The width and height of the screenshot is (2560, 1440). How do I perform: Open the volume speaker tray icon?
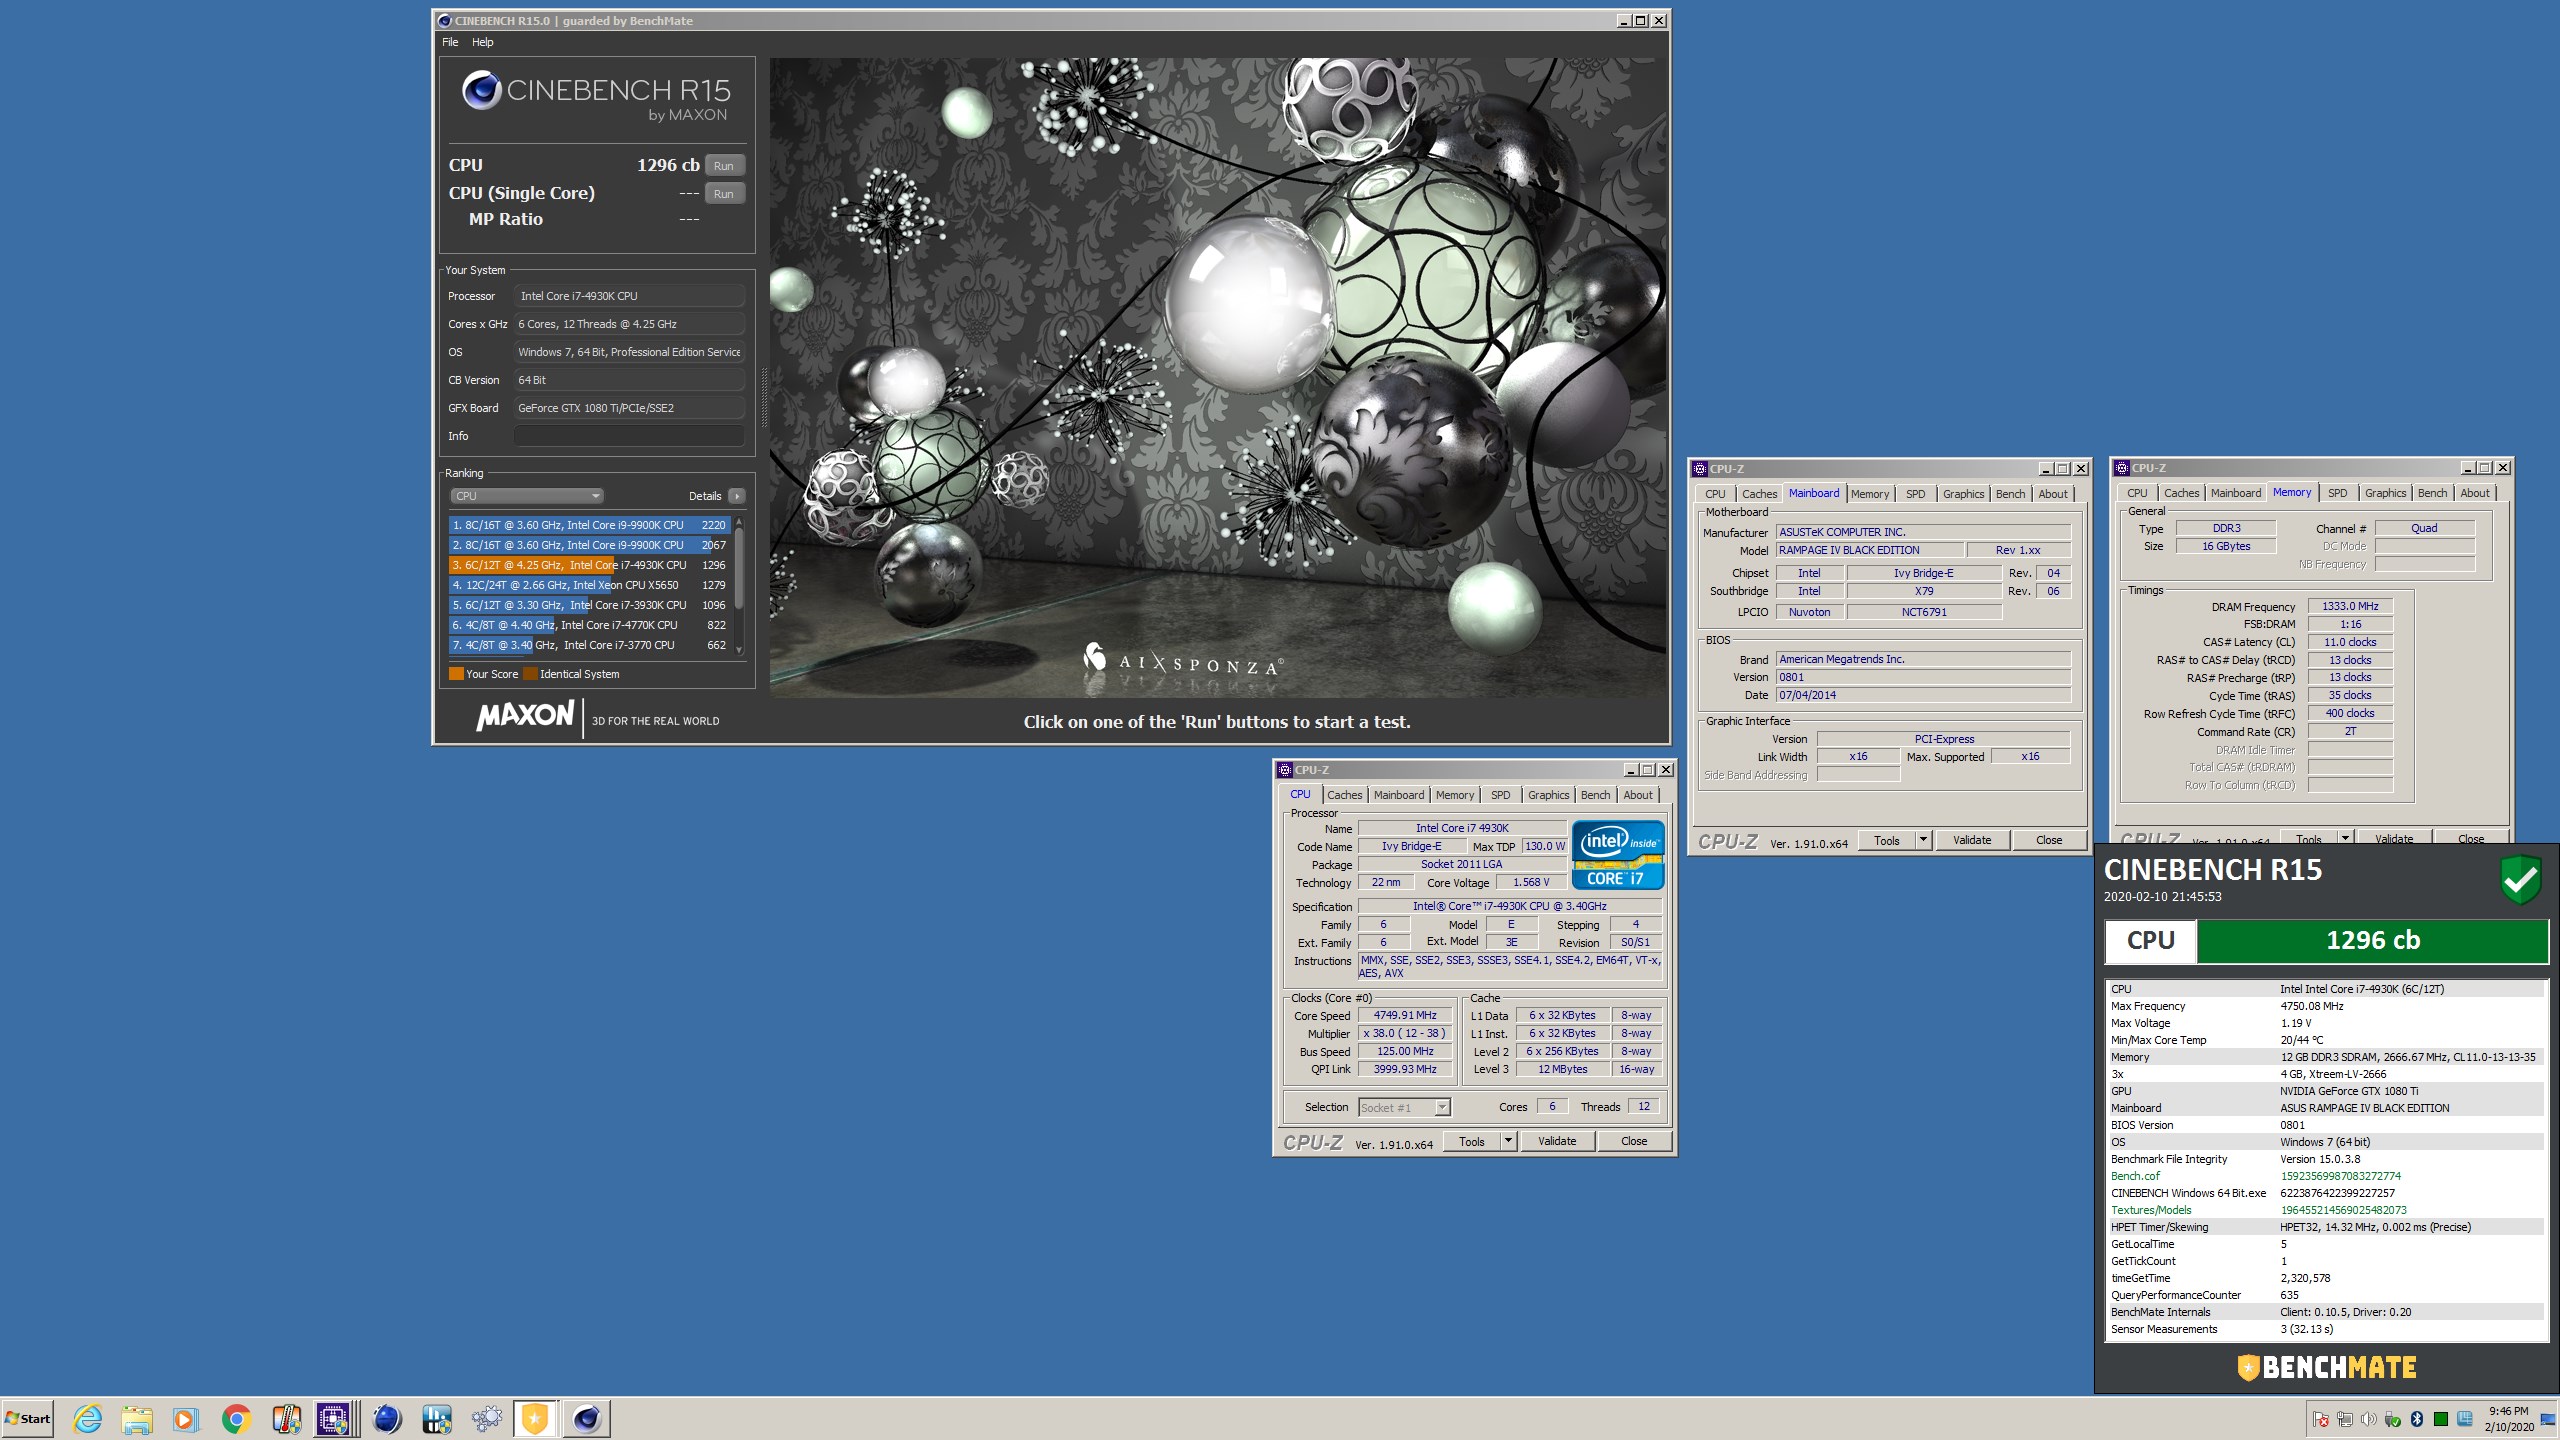click(2368, 1419)
